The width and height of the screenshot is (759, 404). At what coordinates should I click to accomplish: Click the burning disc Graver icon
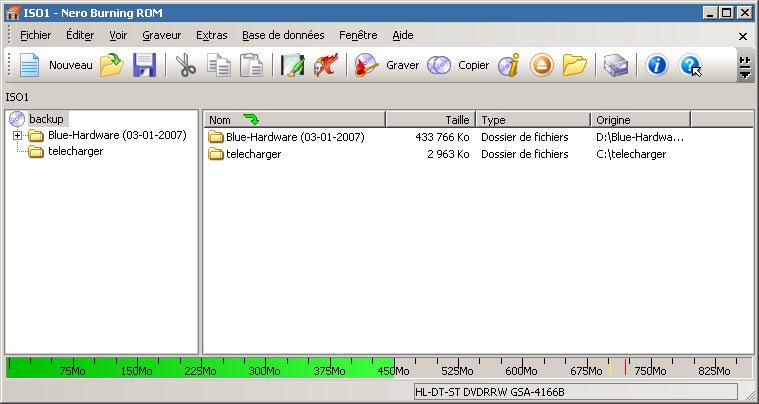[x=366, y=65]
